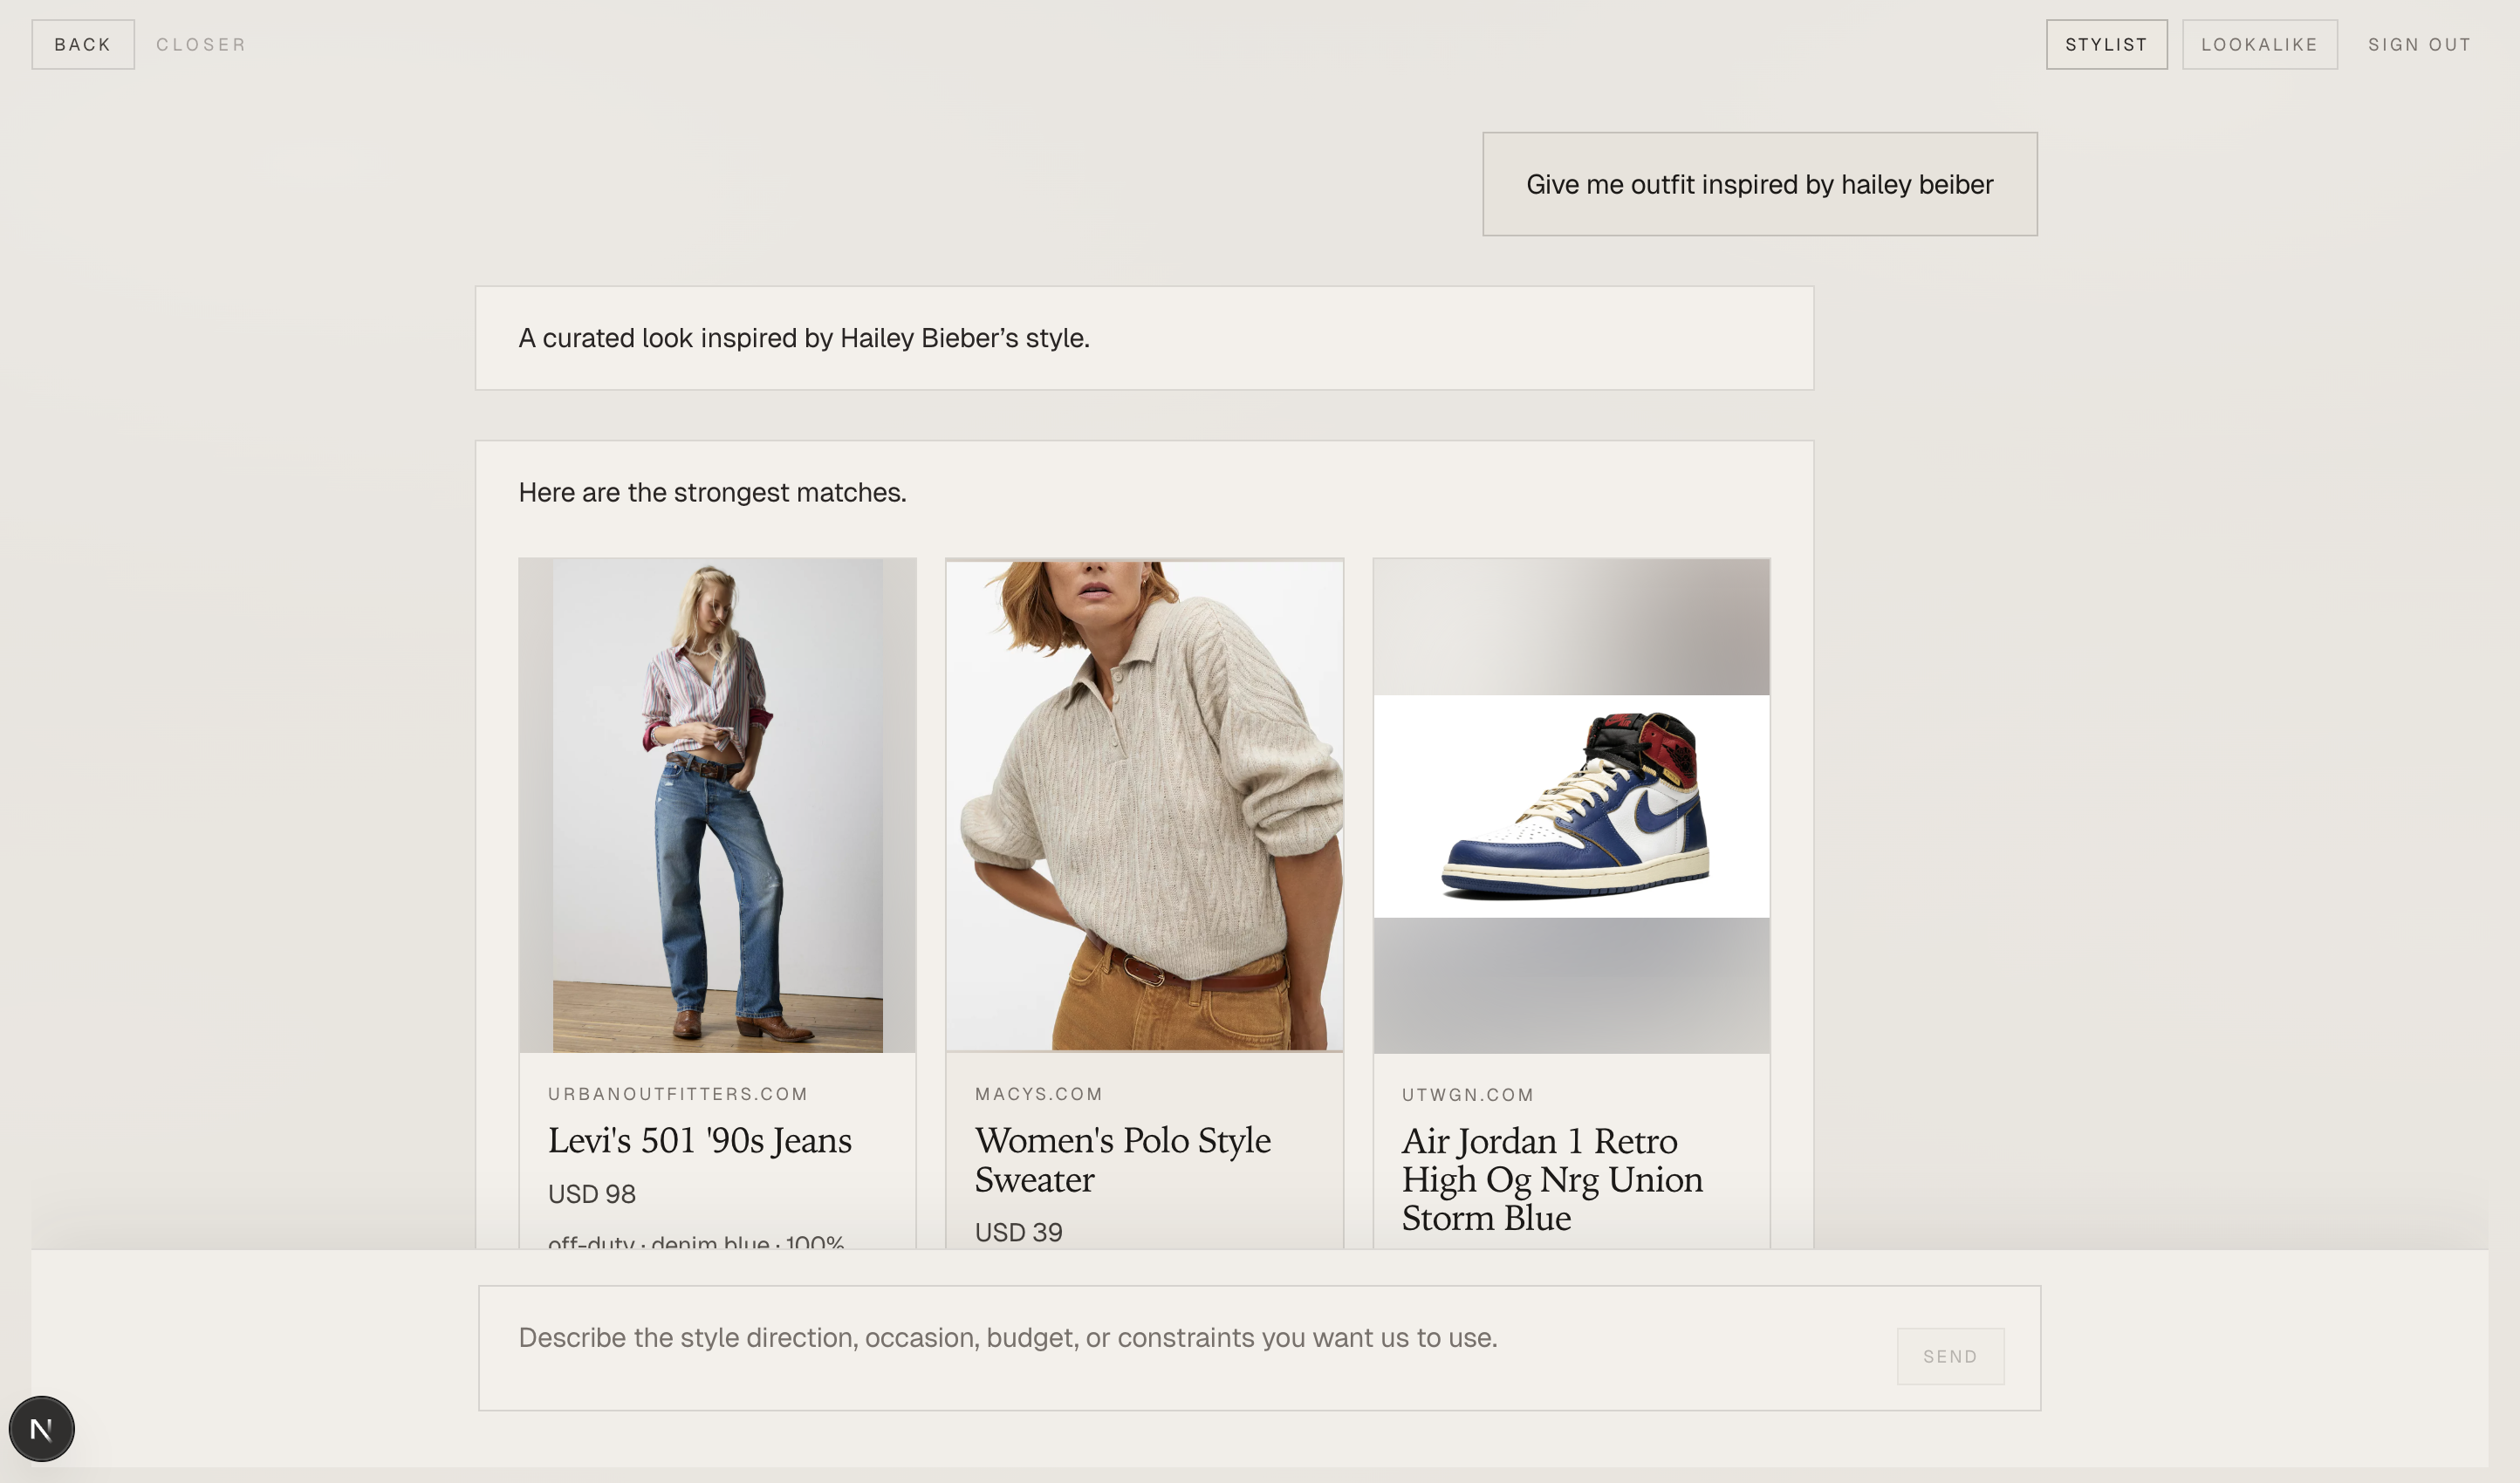This screenshot has height=1483, width=2520.
Task: Open the Levi's 501 jeans product image
Action: point(717,805)
